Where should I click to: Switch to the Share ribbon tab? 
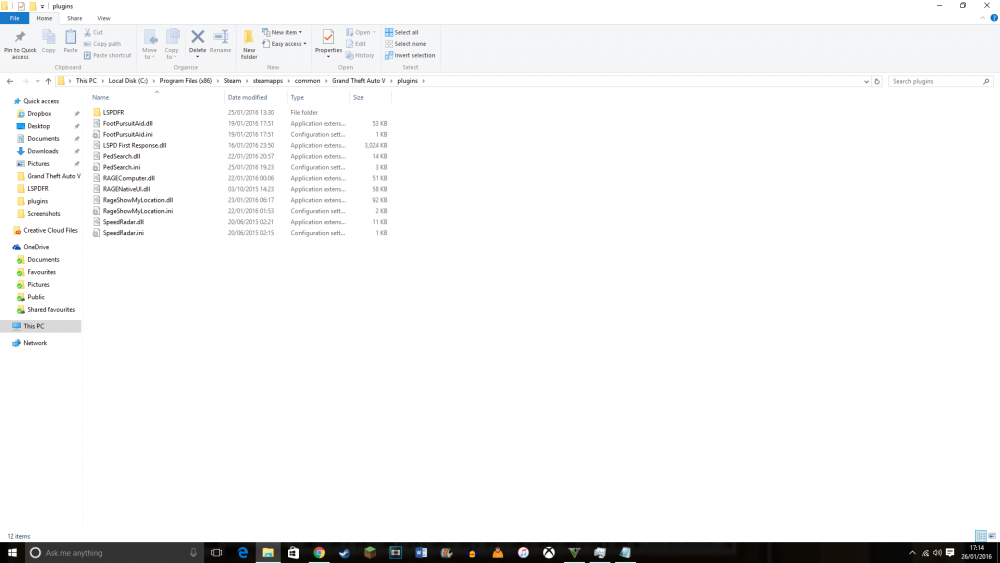tap(75, 18)
